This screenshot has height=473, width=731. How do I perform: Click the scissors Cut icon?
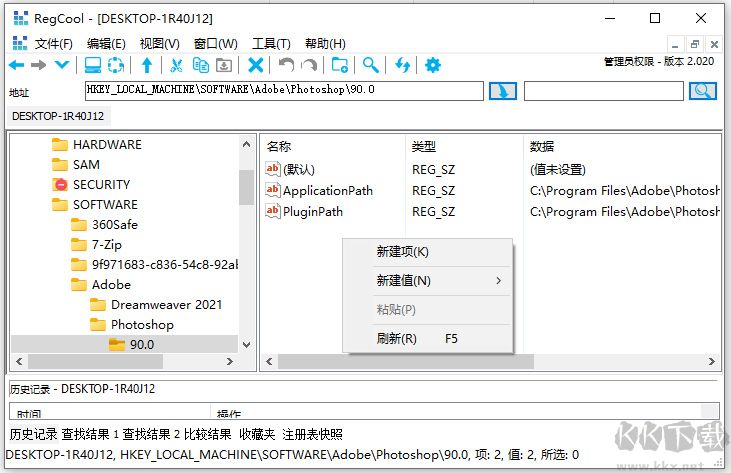(x=176, y=65)
